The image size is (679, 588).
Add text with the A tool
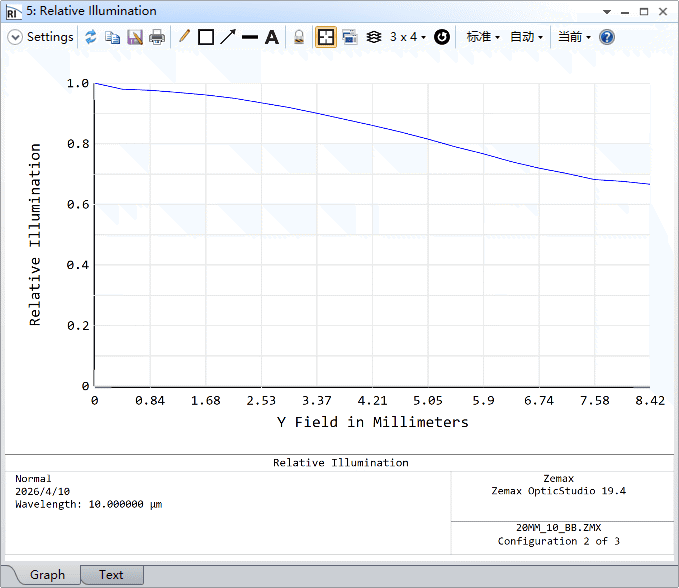(272, 37)
